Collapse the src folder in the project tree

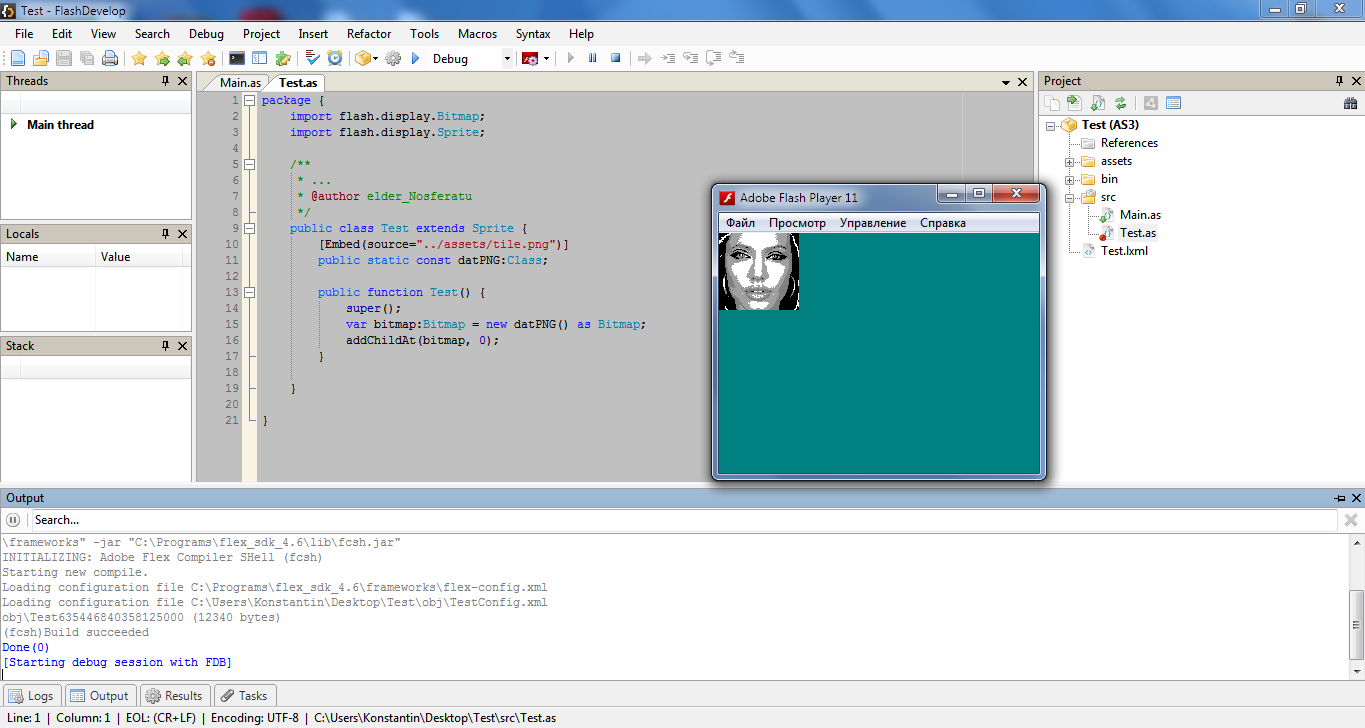(x=1069, y=198)
